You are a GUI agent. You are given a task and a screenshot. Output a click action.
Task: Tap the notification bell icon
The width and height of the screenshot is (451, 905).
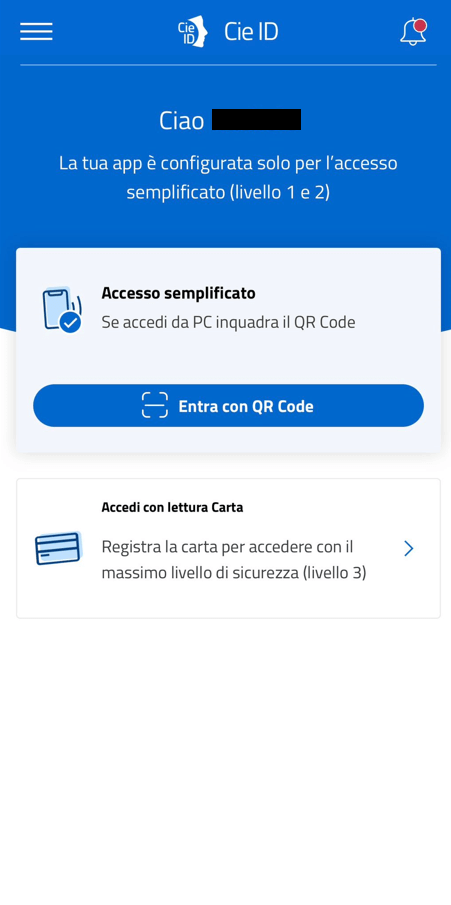pos(413,32)
